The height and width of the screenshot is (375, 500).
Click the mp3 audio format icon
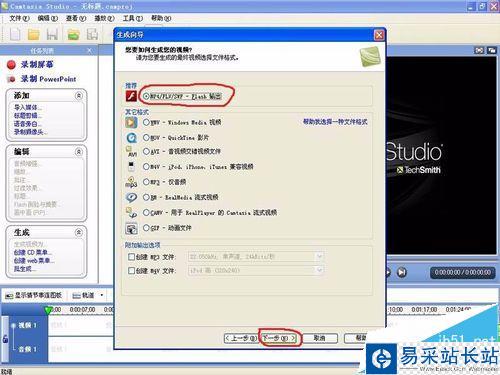(131, 182)
